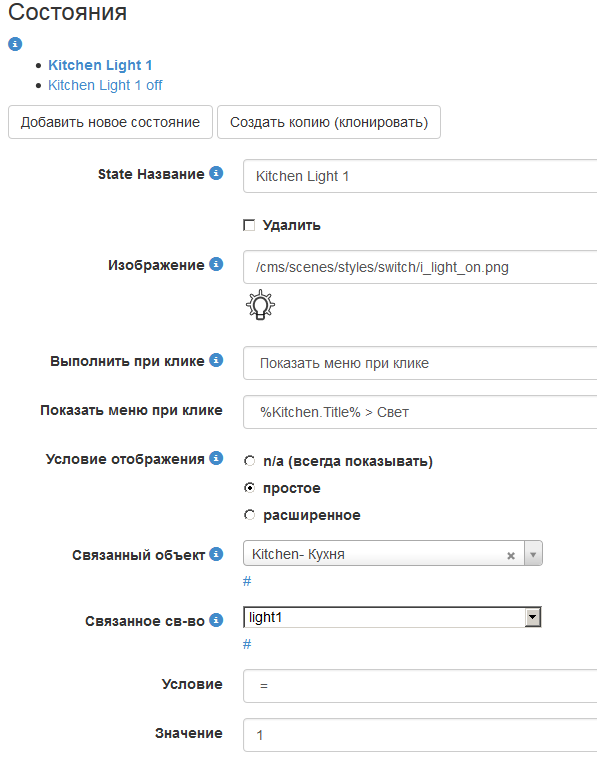Click info icon next to Выполнить при клике
The width and height of the screenshot is (597, 758).
click(x=216, y=360)
